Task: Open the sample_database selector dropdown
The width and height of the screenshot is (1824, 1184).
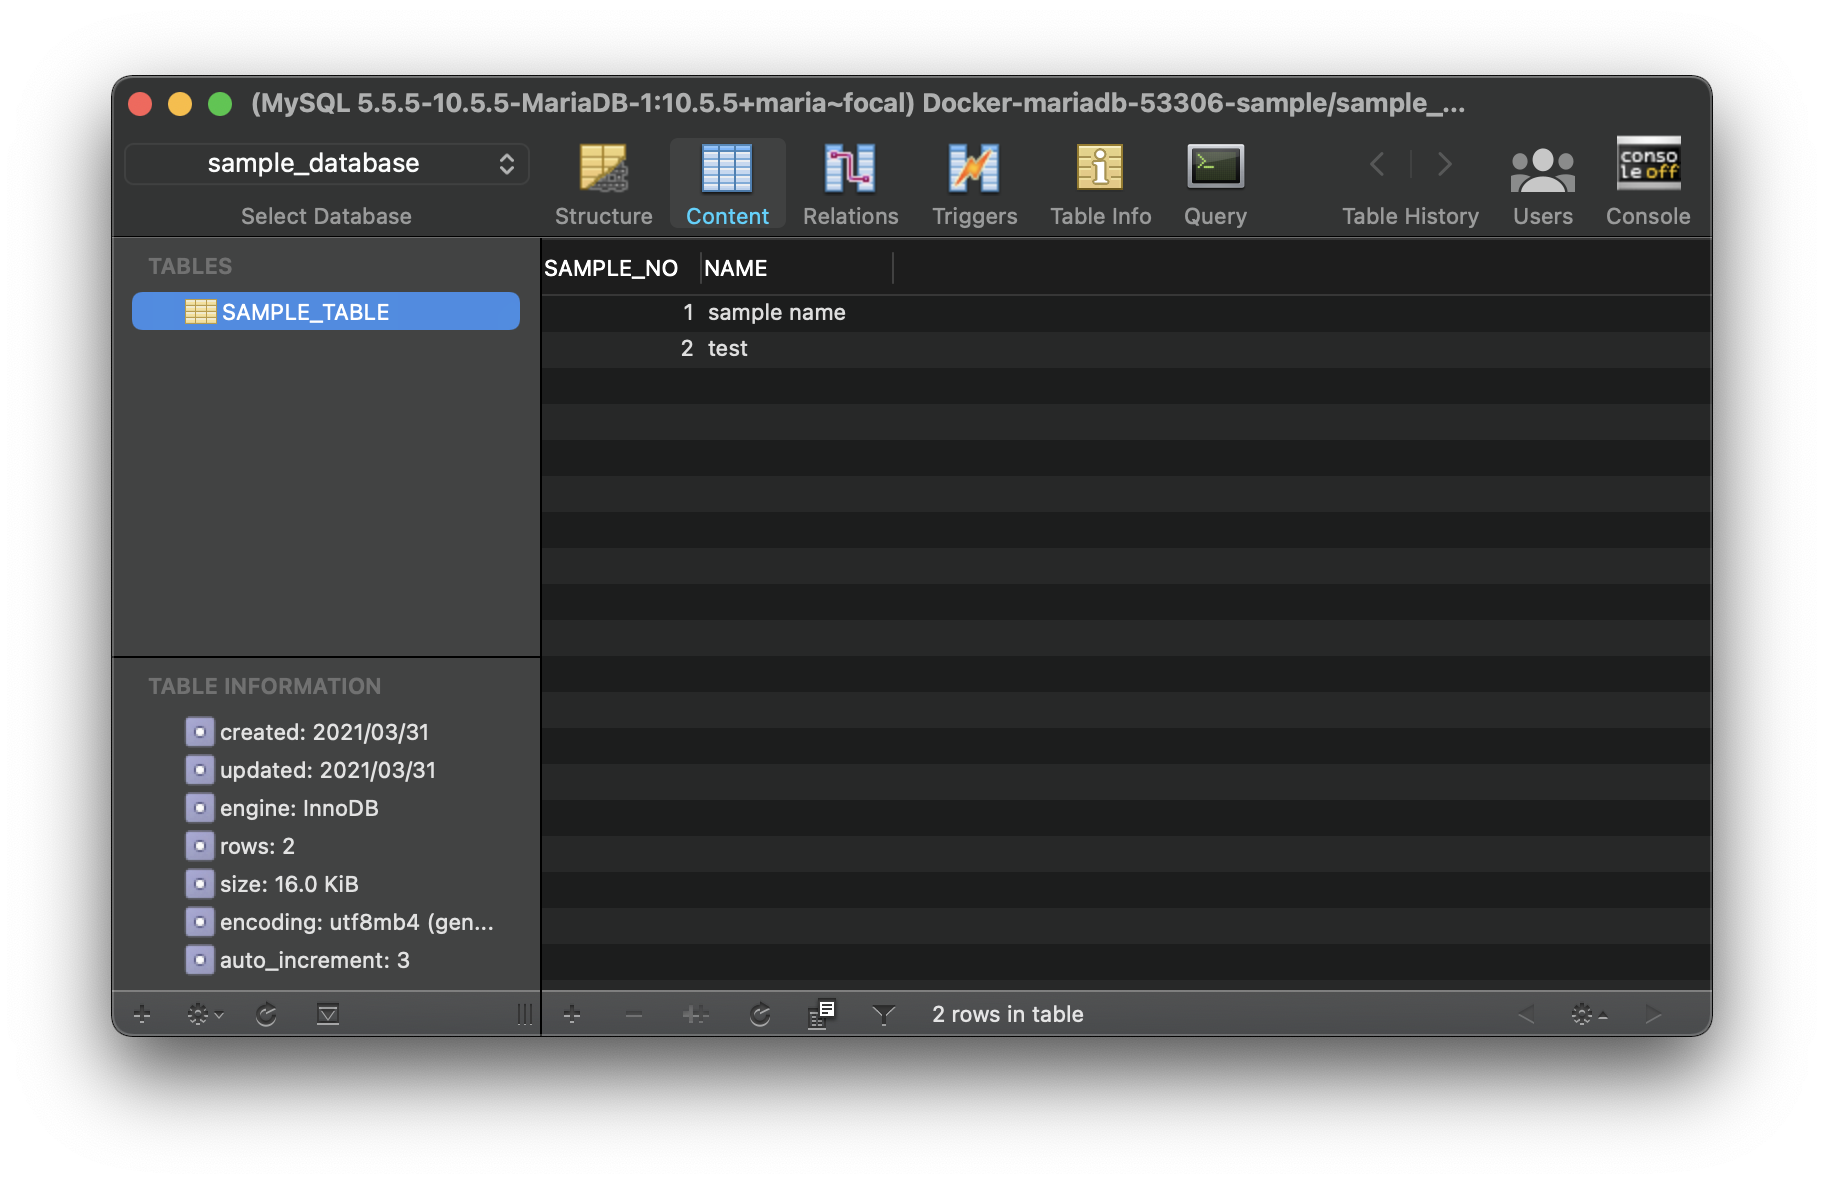Action: (x=327, y=164)
